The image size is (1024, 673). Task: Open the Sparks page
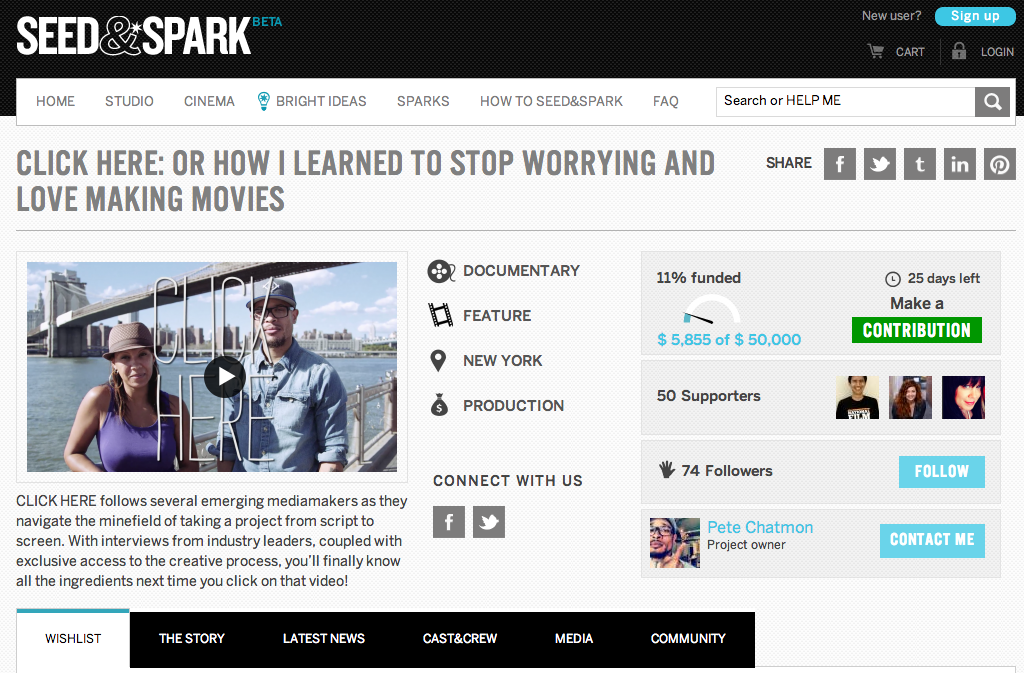[423, 101]
